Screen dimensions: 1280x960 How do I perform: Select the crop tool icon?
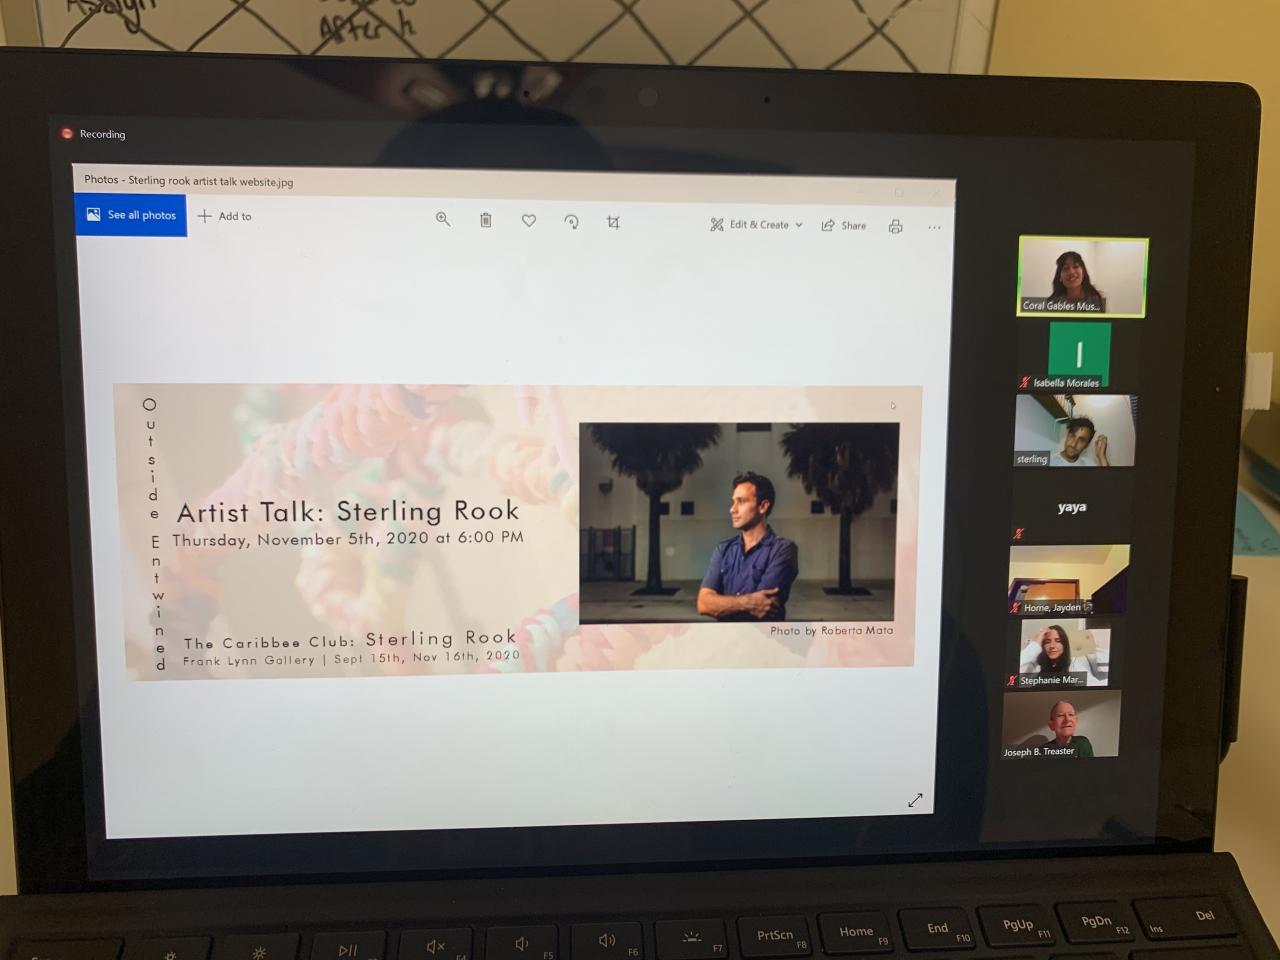[613, 222]
